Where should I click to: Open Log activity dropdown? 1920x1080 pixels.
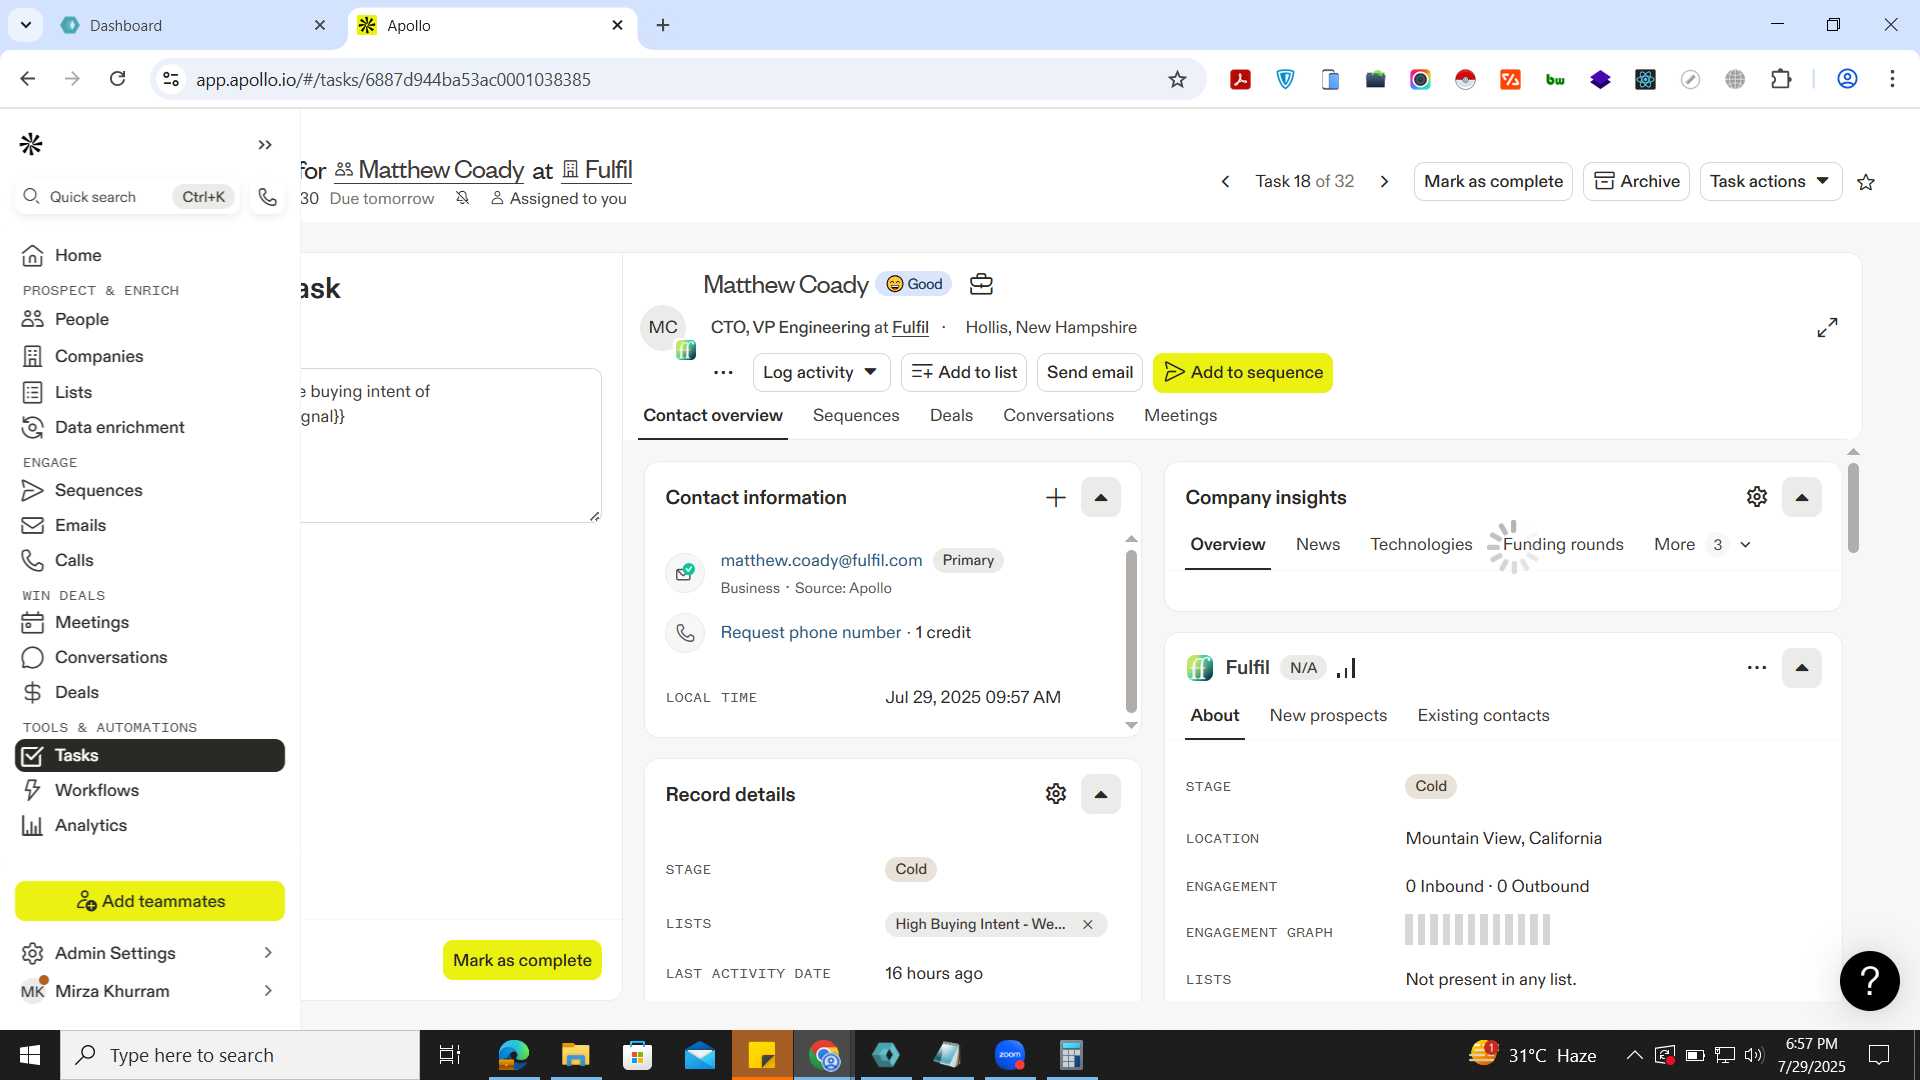point(820,373)
